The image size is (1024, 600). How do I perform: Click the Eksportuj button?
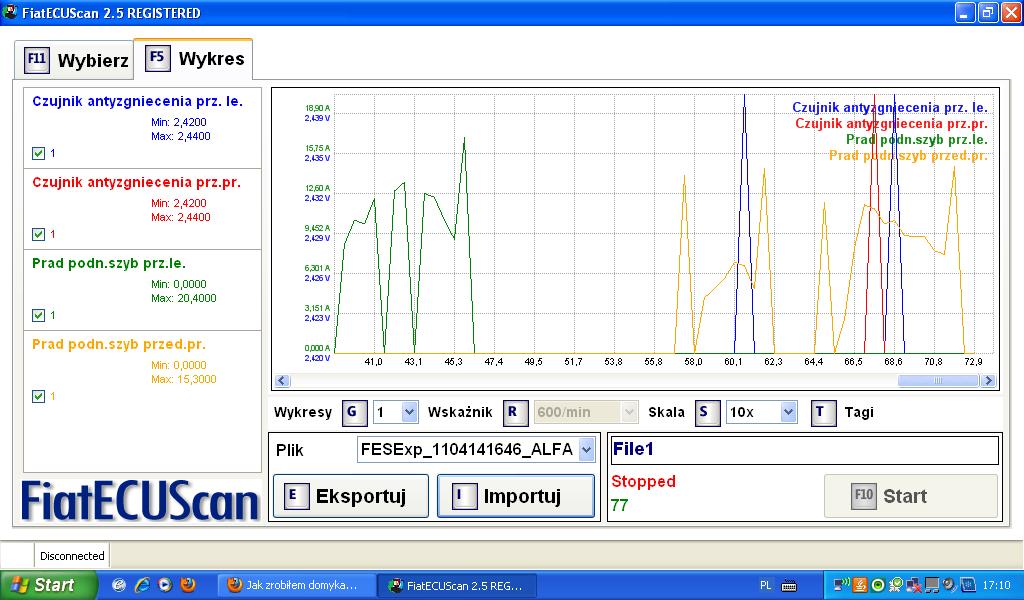351,496
